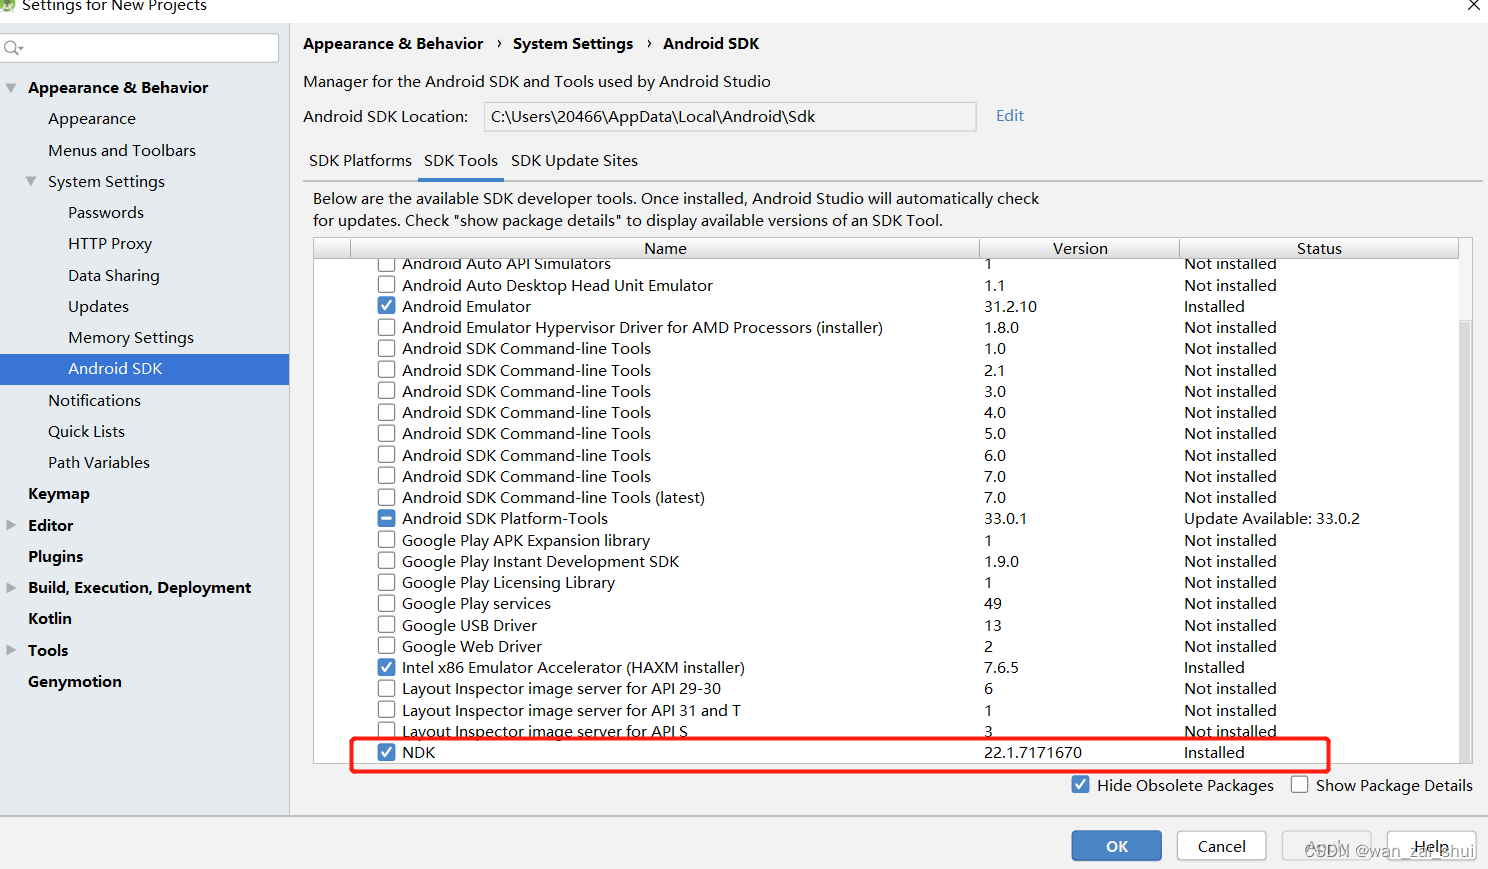Click the Help button
1488x869 pixels.
(1431, 846)
